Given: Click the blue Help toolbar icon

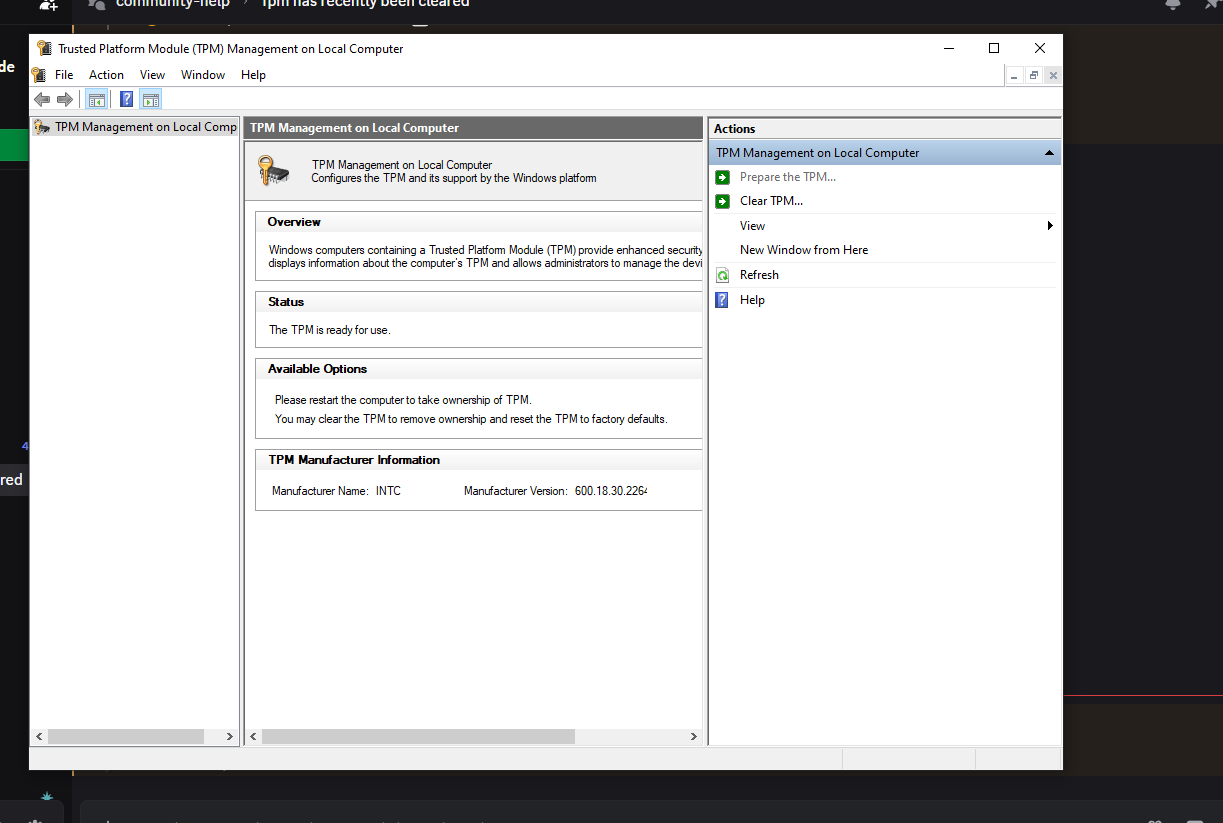Looking at the screenshot, I should [127, 99].
